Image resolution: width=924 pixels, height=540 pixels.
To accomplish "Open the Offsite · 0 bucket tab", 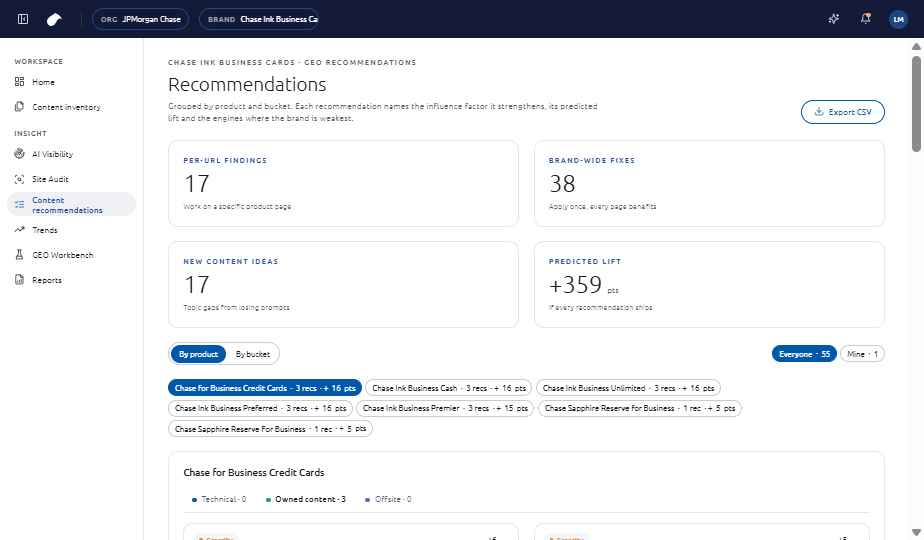I will tap(388, 499).
